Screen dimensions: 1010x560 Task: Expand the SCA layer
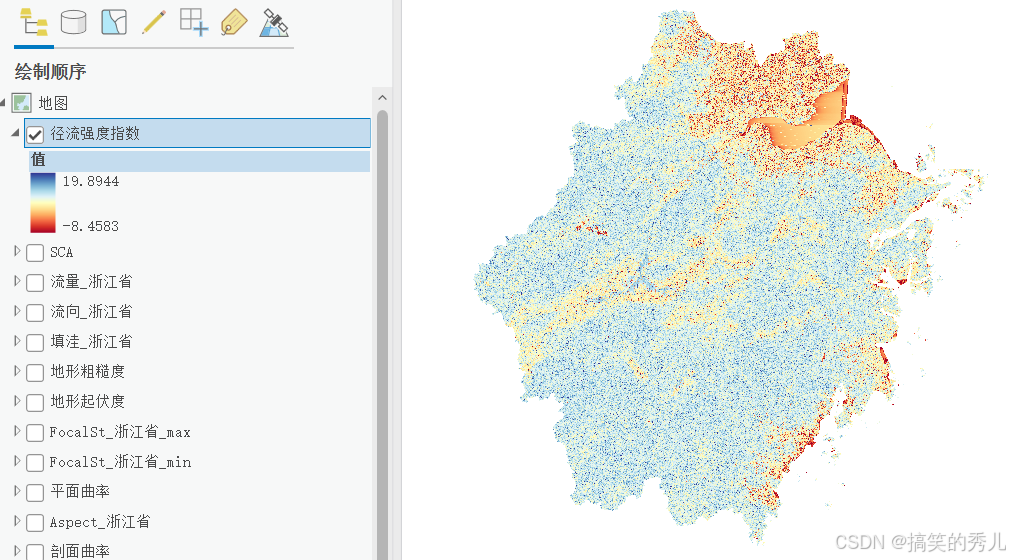tap(17, 251)
